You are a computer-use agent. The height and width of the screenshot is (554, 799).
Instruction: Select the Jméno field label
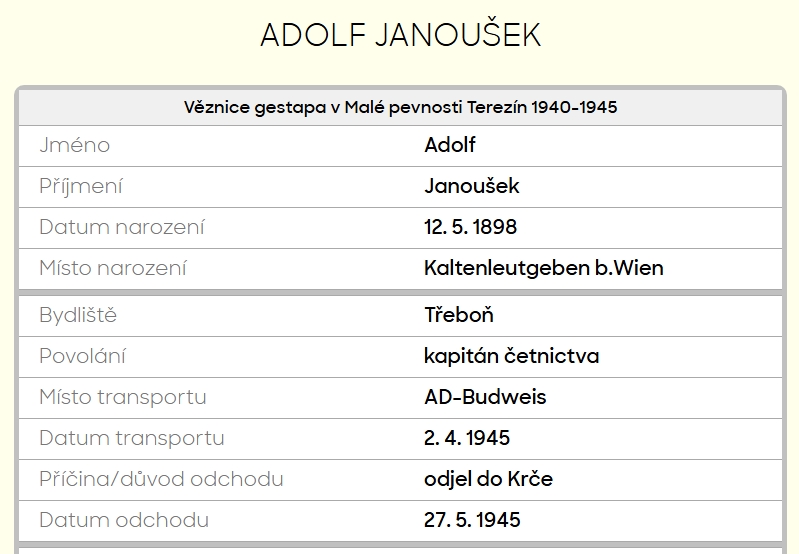tap(74, 145)
